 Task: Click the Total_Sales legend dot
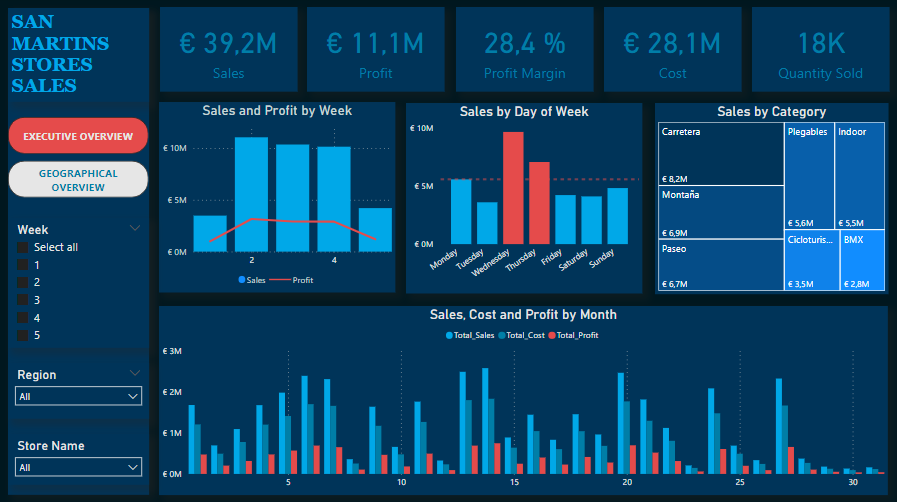tap(450, 335)
